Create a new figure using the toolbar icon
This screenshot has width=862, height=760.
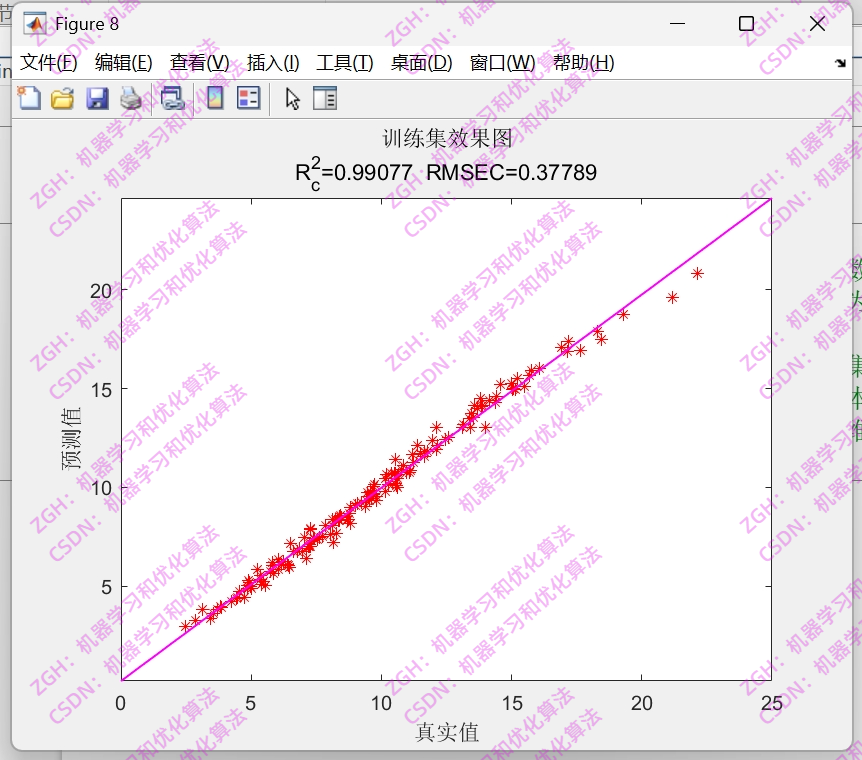(x=30, y=98)
